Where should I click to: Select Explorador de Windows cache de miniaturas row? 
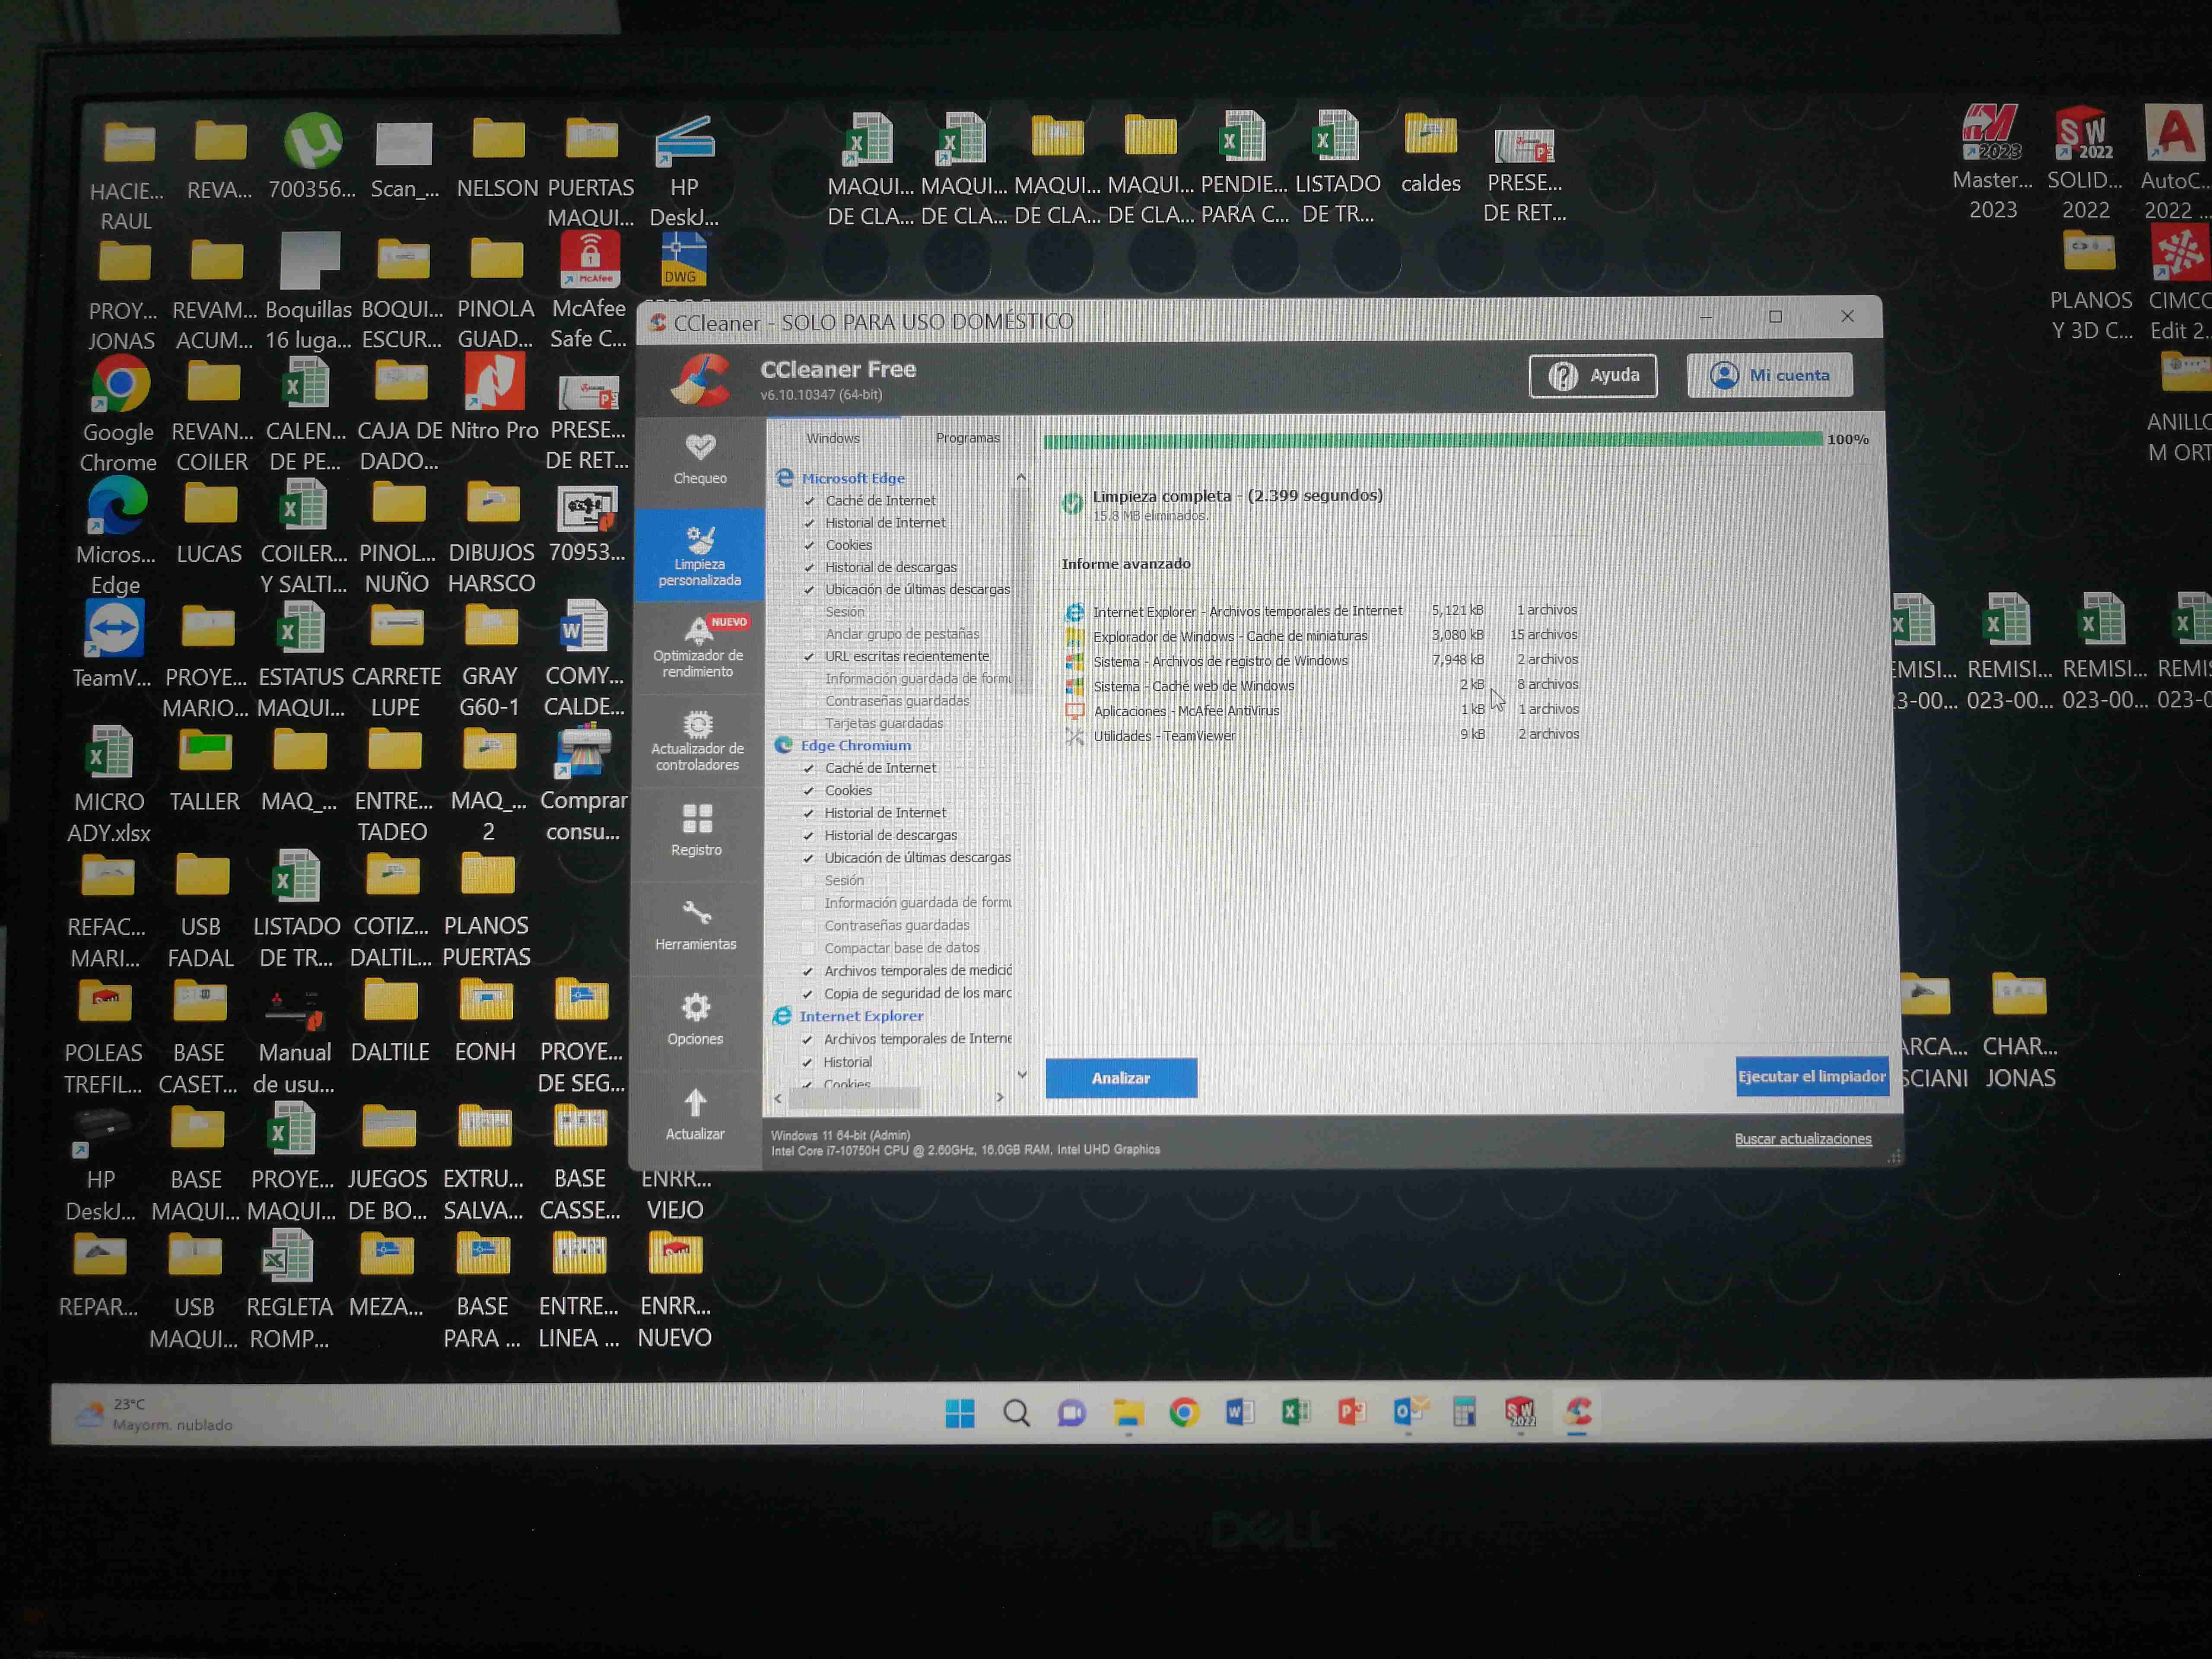pyautogui.click(x=1322, y=636)
